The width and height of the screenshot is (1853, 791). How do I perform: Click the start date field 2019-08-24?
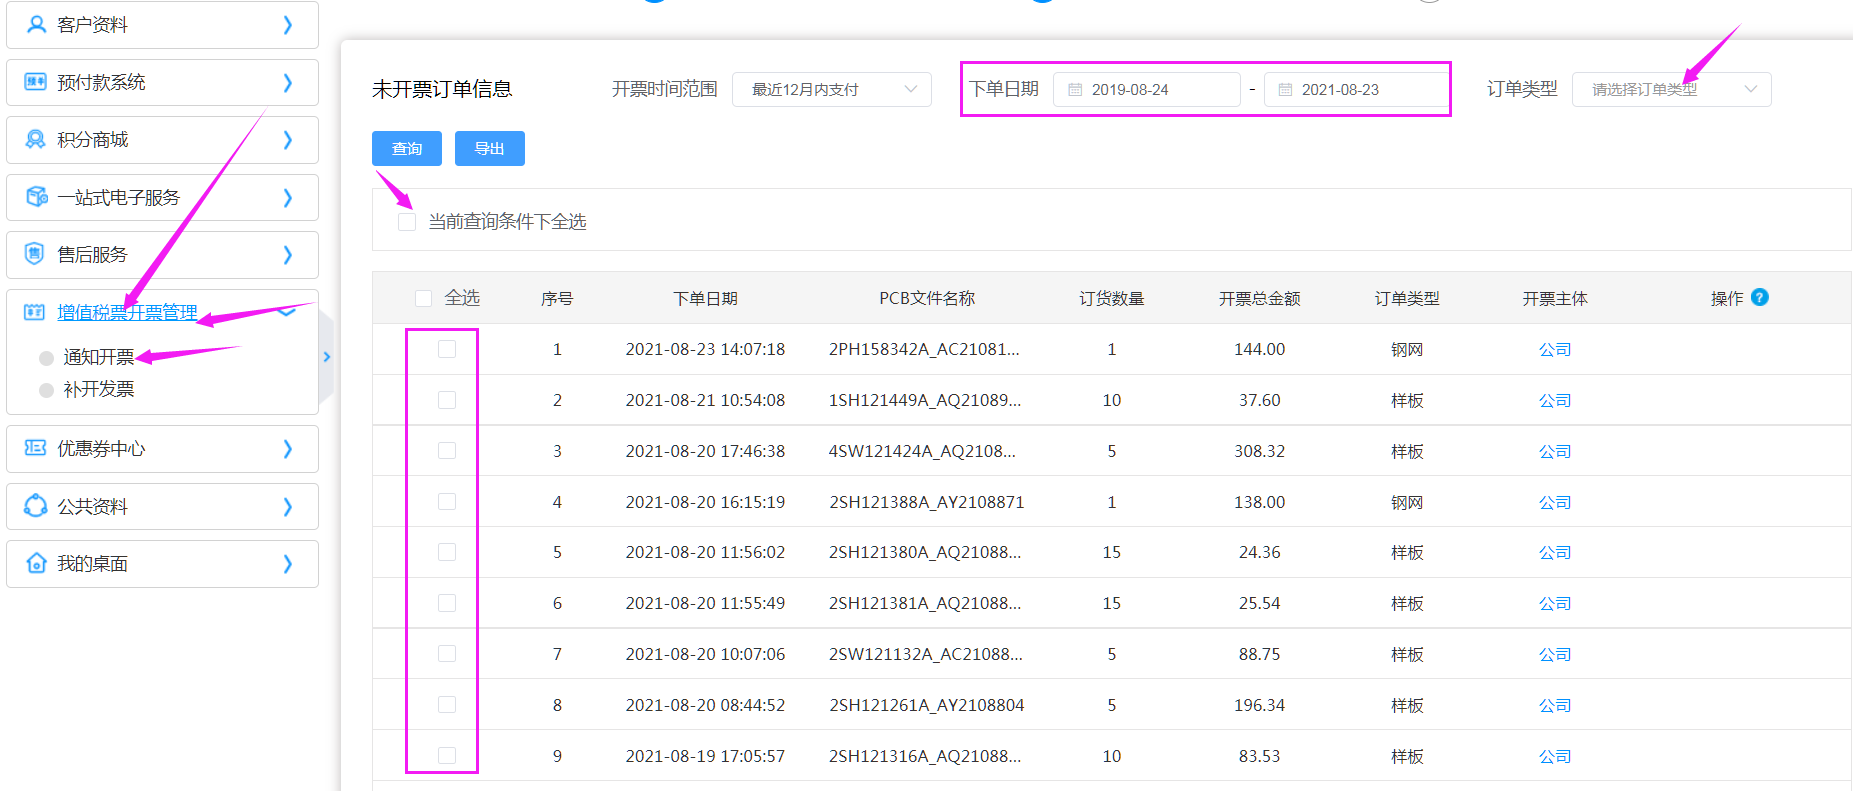[1146, 89]
